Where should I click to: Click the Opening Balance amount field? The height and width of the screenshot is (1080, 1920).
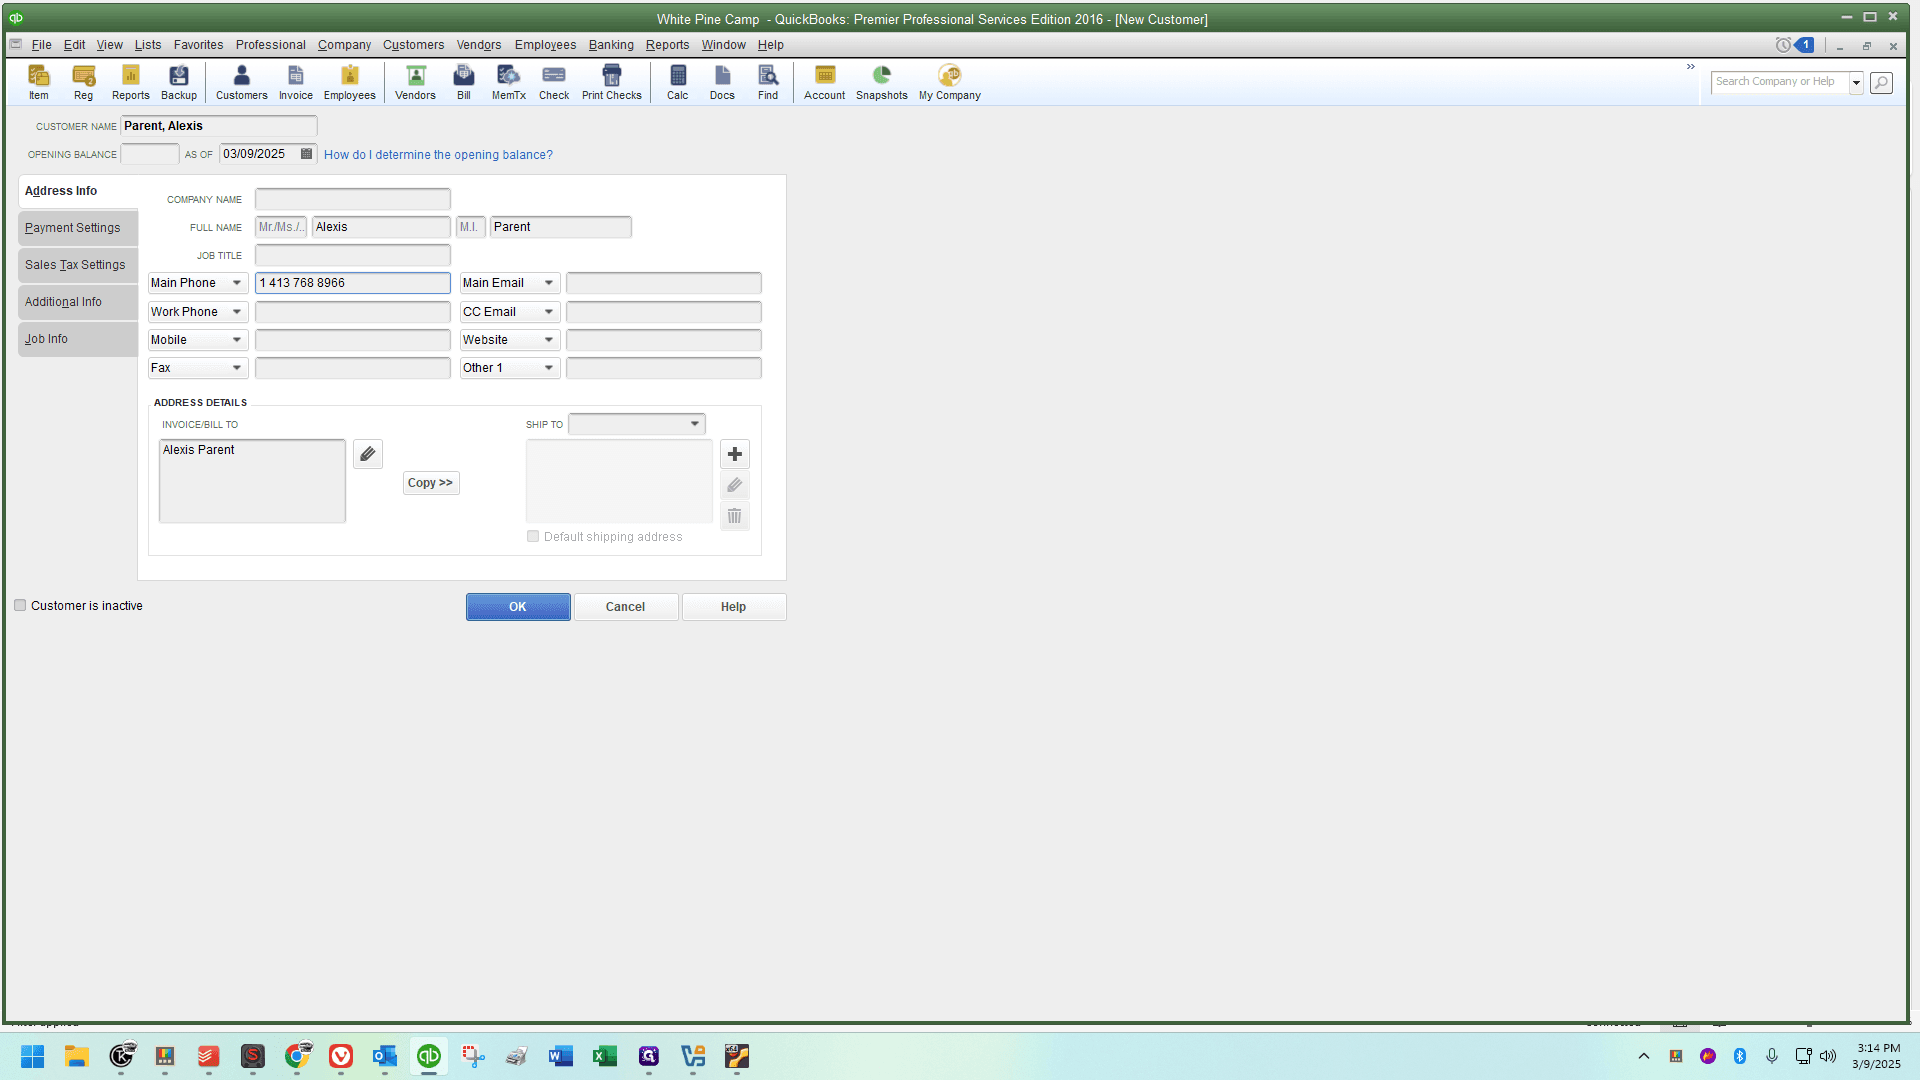pyautogui.click(x=150, y=154)
